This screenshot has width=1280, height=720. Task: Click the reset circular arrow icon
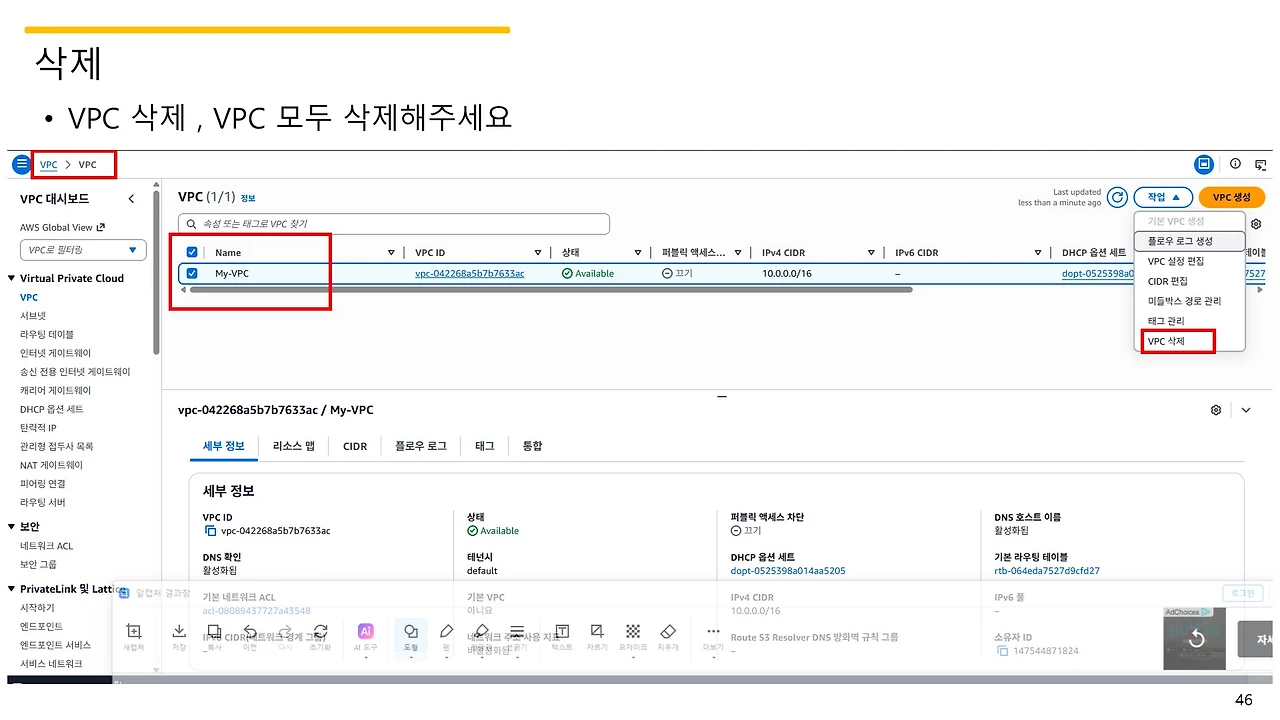320,631
